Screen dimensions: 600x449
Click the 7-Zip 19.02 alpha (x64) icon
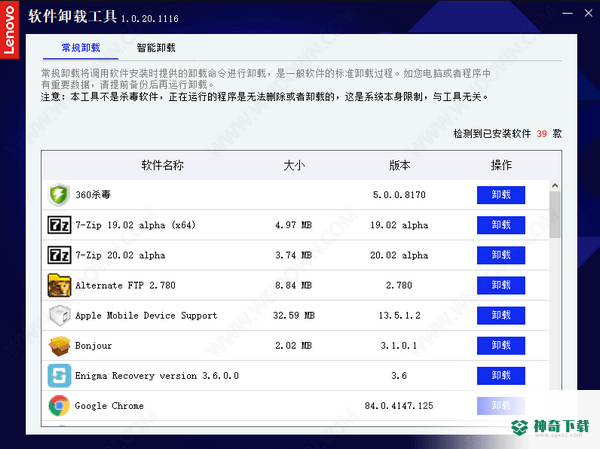tap(59, 225)
